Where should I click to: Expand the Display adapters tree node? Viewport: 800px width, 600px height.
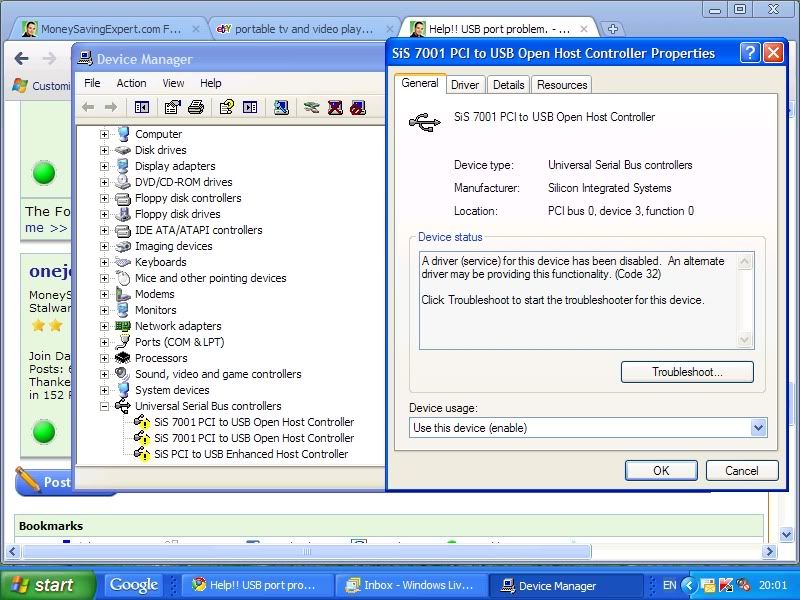click(104, 166)
